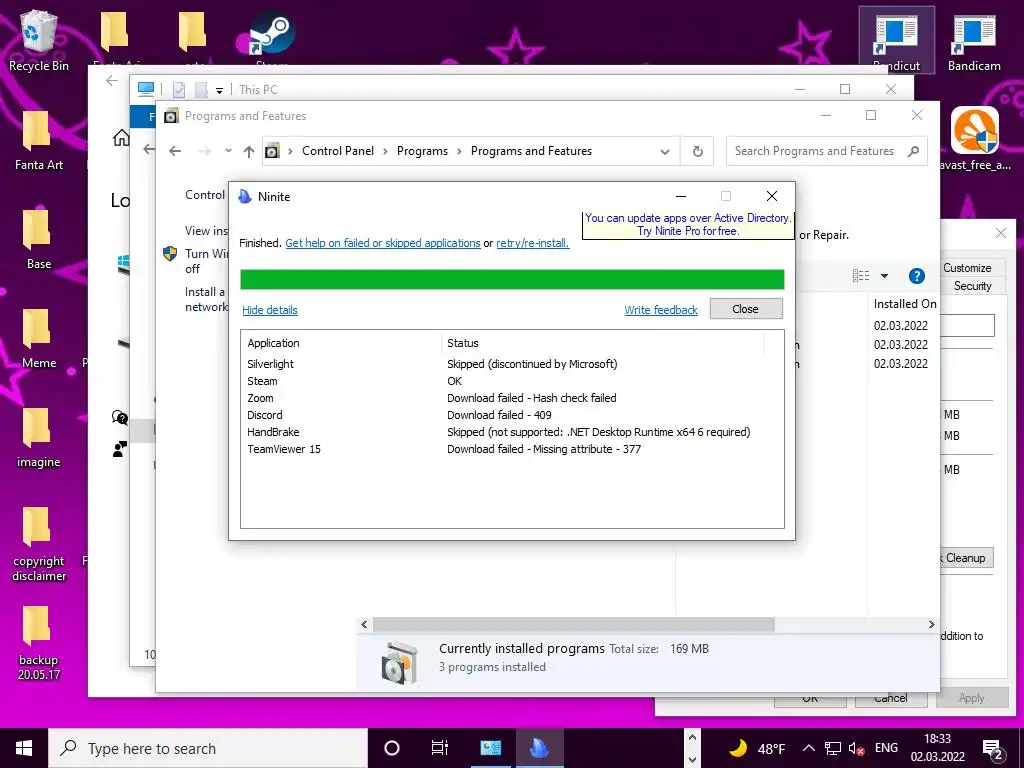Click the Cleanup button in properties
The image size is (1024, 768).
click(x=965, y=558)
